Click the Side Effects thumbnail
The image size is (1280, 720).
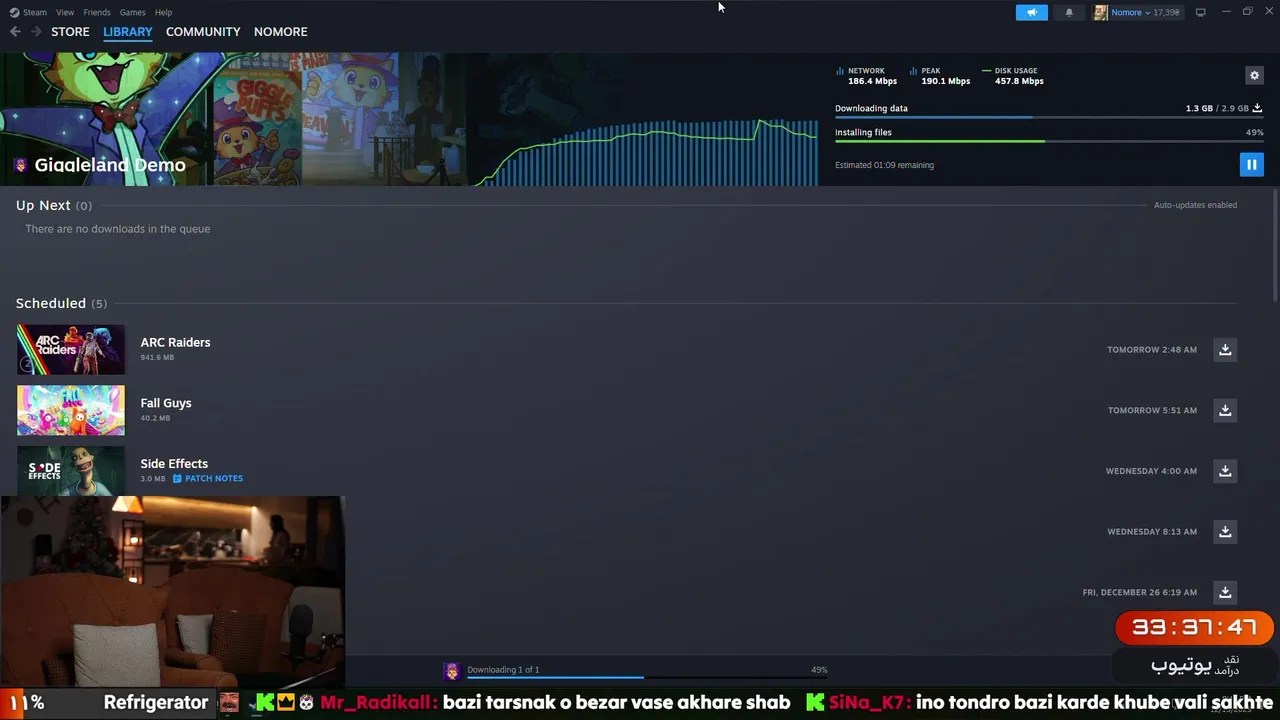pos(71,470)
